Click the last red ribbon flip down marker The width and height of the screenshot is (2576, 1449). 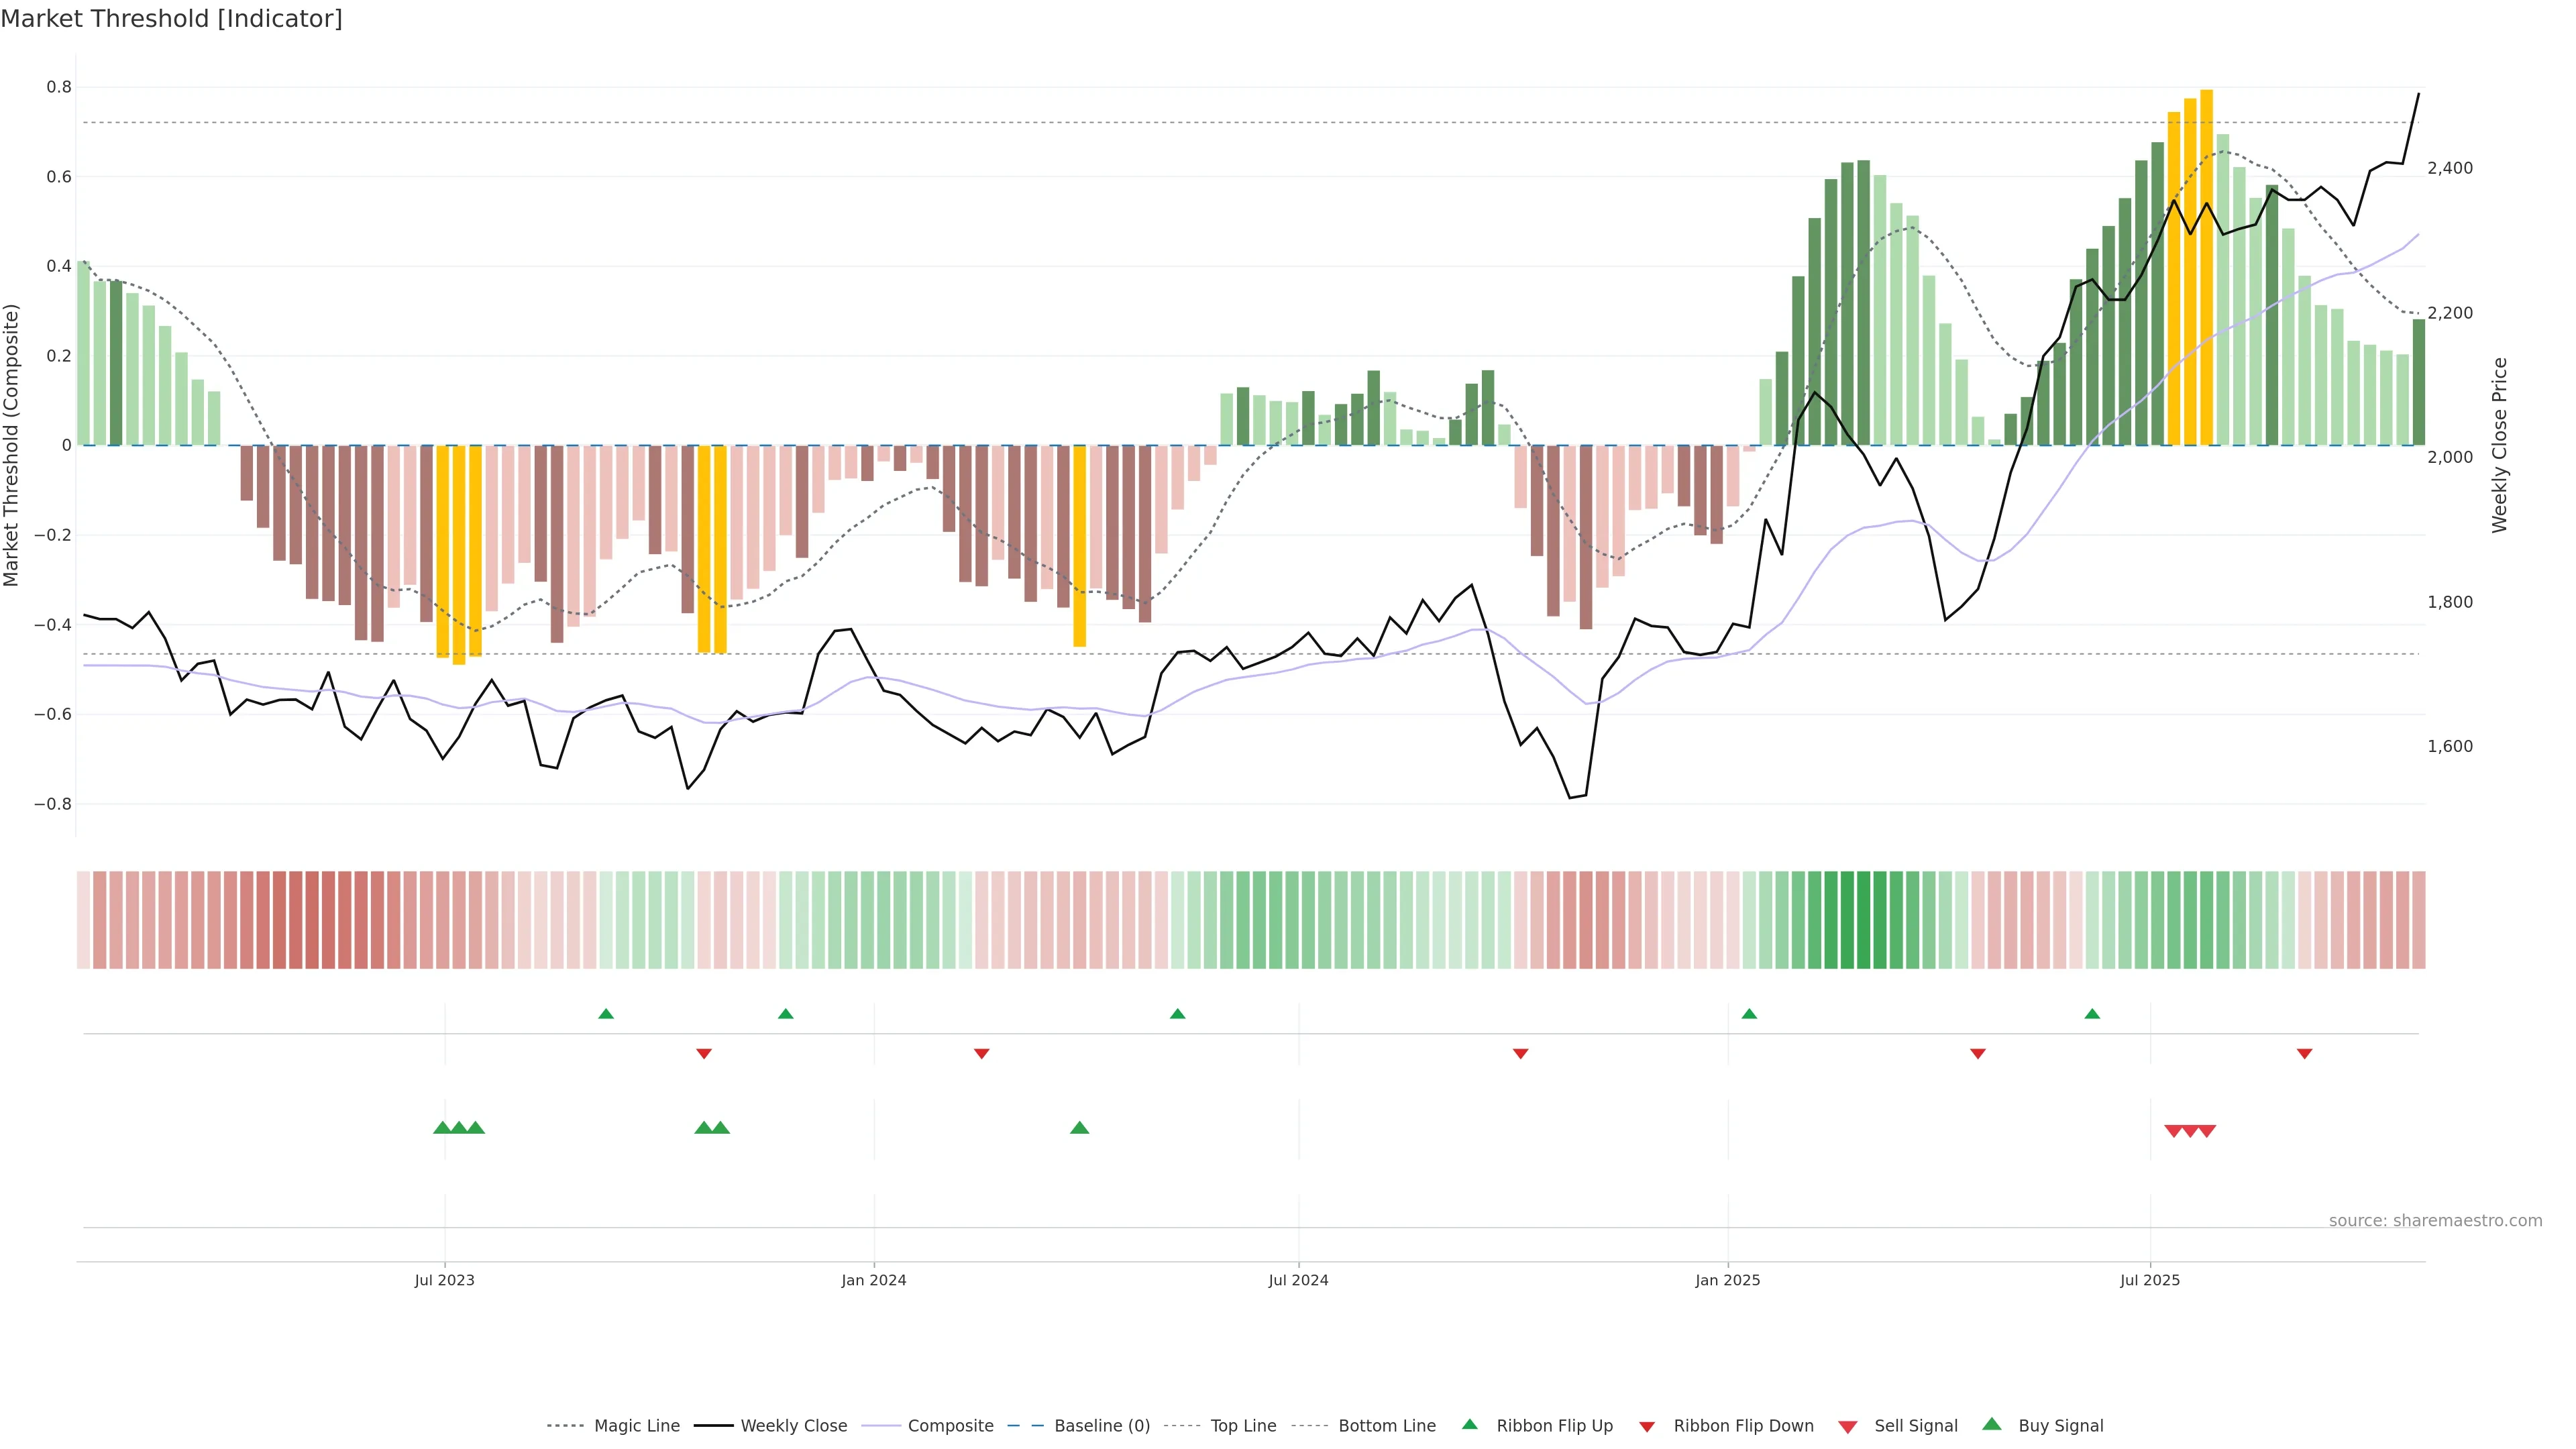click(x=2304, y=1054)
